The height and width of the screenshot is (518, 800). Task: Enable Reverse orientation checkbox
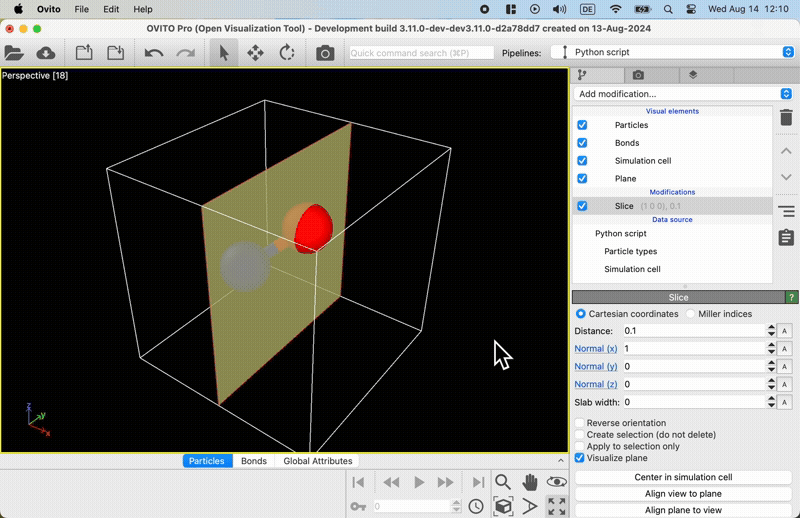tap(580, 423)
